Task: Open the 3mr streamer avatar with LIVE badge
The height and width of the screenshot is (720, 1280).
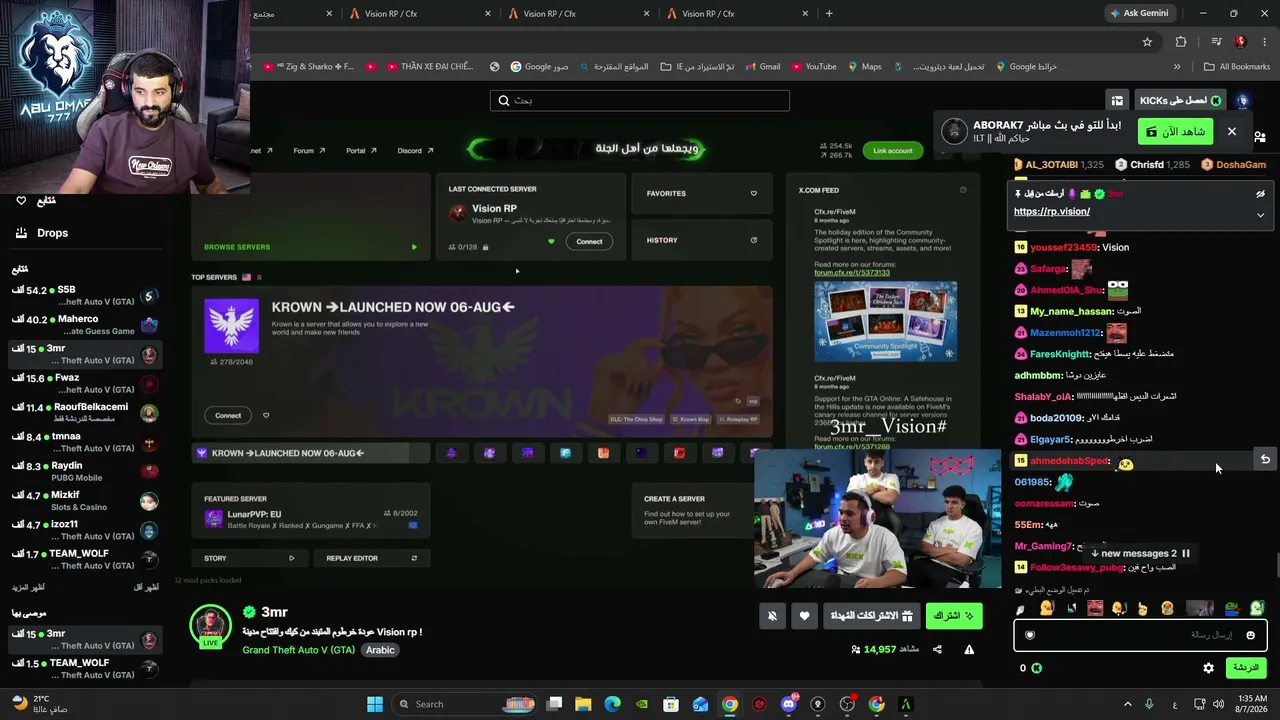Action: [210, 627]
